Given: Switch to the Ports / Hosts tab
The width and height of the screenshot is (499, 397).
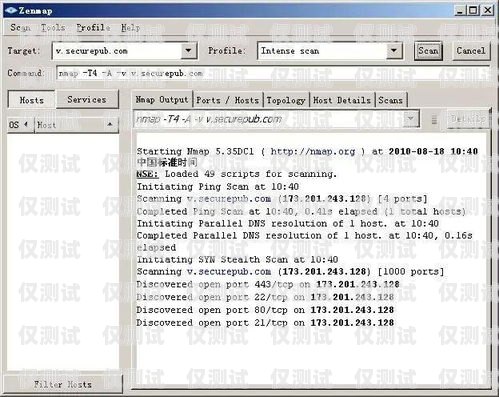Looking at the screenshot, I should (x=228, y=100).
